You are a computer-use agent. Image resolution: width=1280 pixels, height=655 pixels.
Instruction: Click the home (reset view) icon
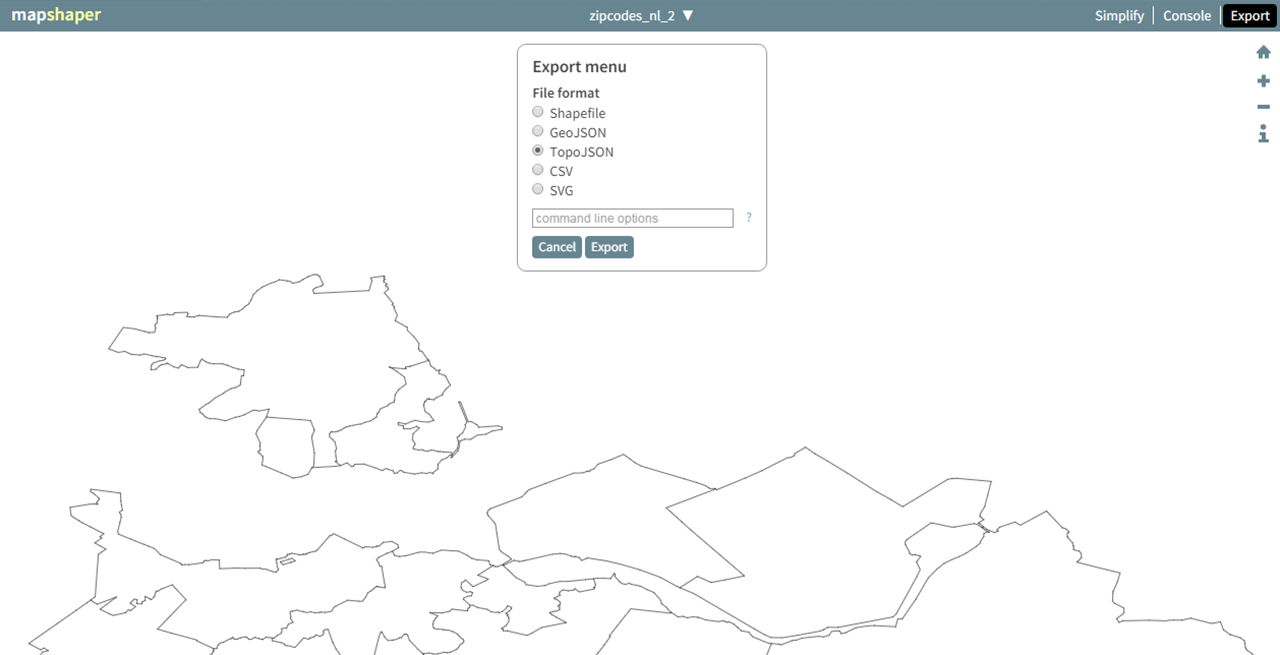point(1263,52)
